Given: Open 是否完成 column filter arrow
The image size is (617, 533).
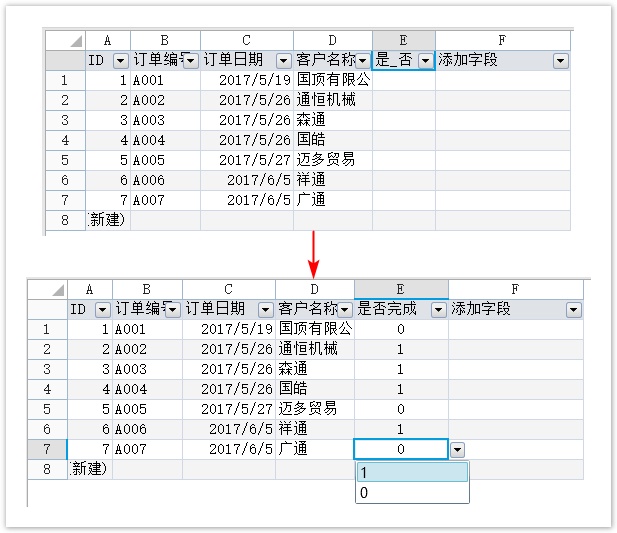Looking at the screenshot, I should click(438, 310).
